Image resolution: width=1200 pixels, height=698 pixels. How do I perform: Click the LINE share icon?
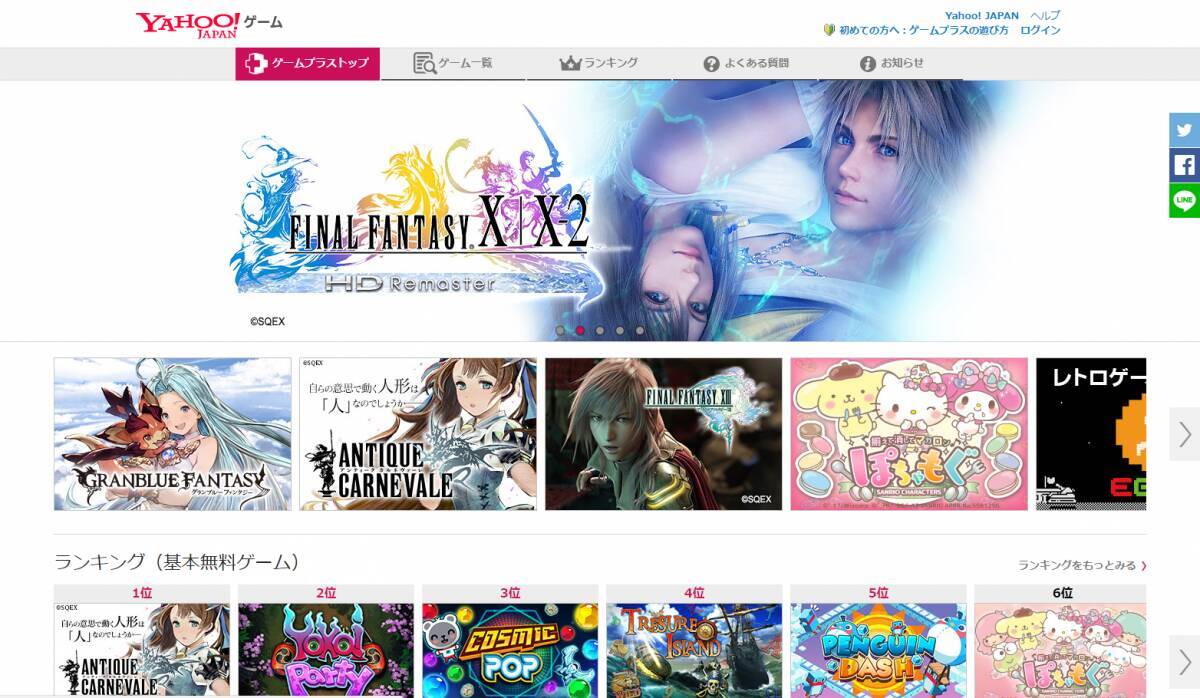1185,199
